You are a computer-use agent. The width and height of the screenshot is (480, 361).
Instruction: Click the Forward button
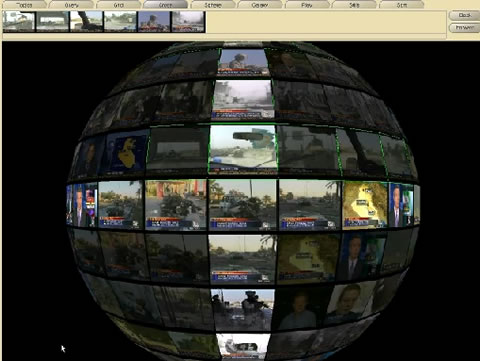click(464, 28)
